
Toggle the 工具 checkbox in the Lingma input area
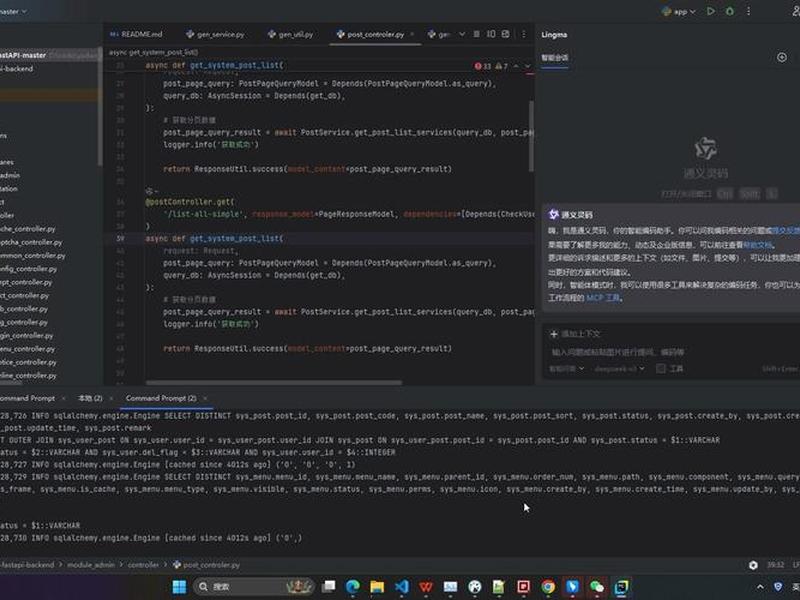pyautogui.click(x=661, y=368)
